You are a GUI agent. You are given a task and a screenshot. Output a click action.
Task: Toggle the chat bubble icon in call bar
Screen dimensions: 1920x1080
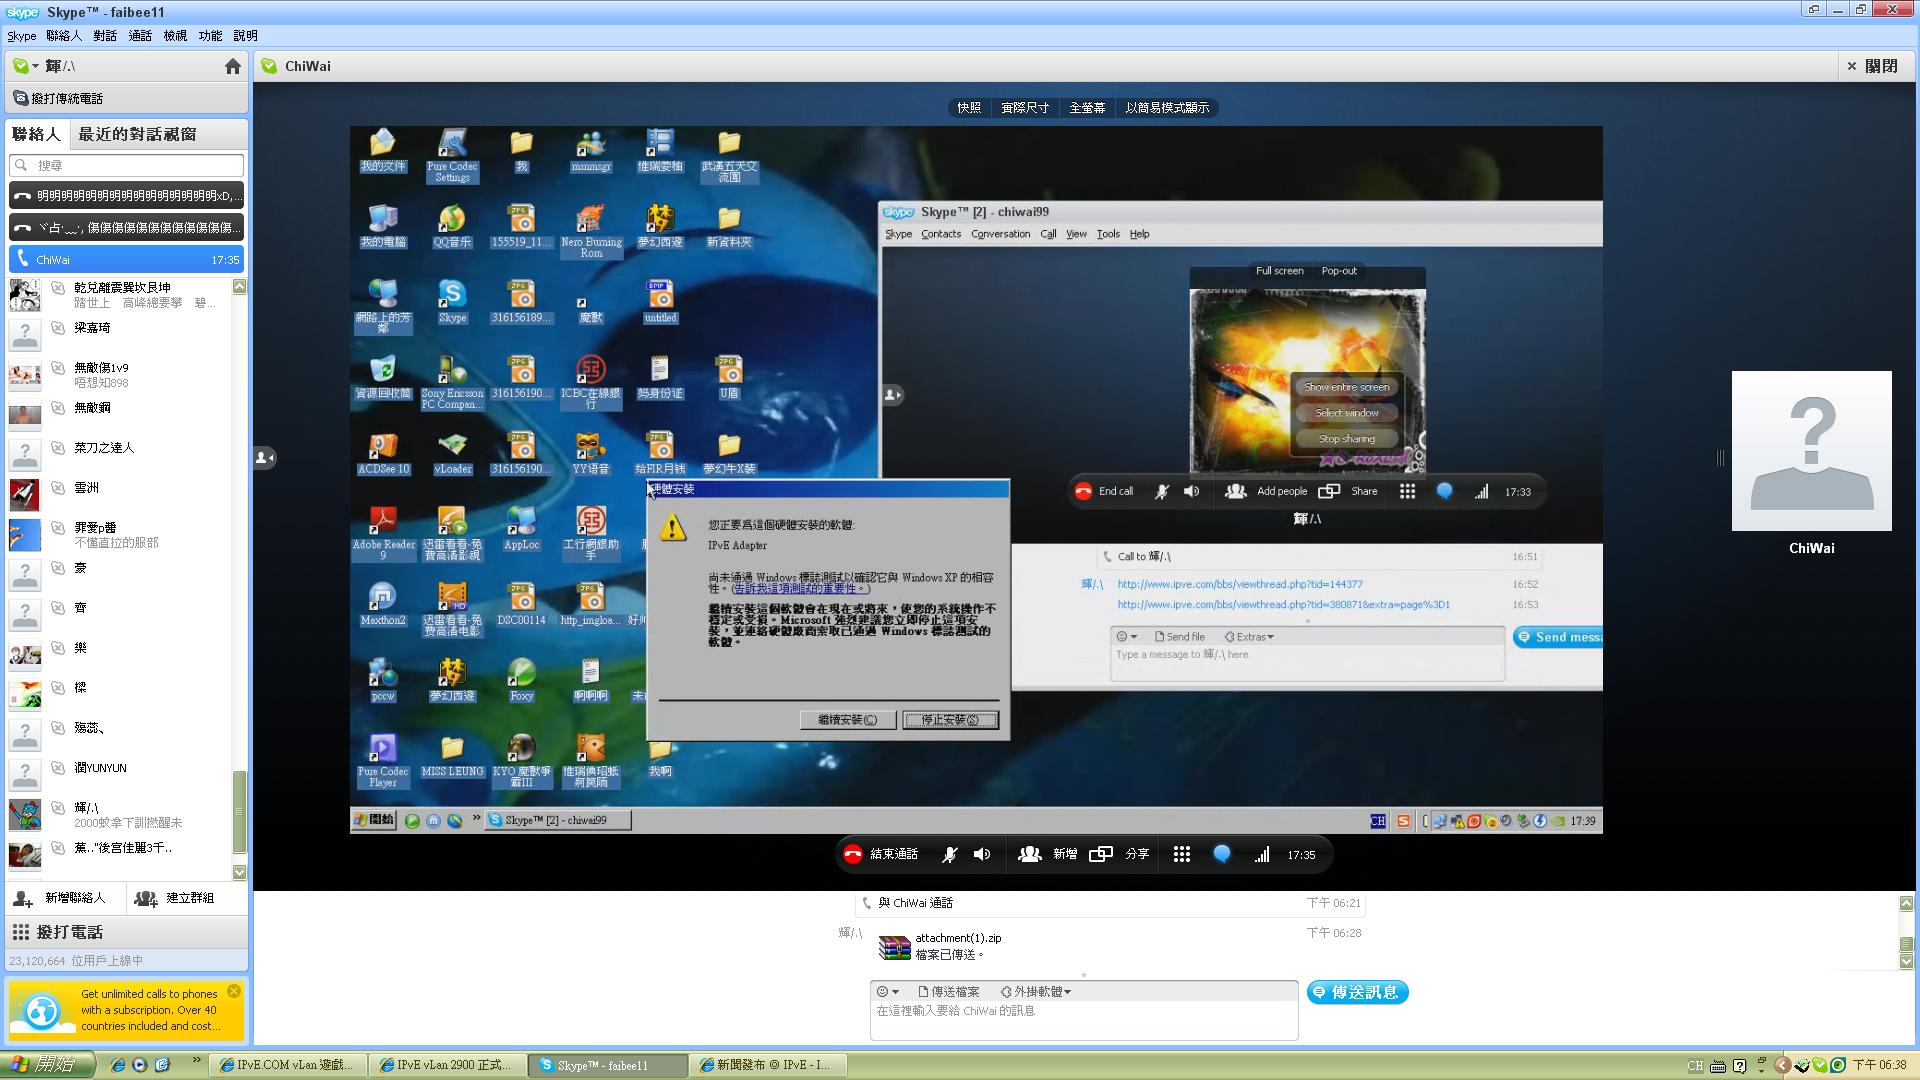(x=1222, y=854)
